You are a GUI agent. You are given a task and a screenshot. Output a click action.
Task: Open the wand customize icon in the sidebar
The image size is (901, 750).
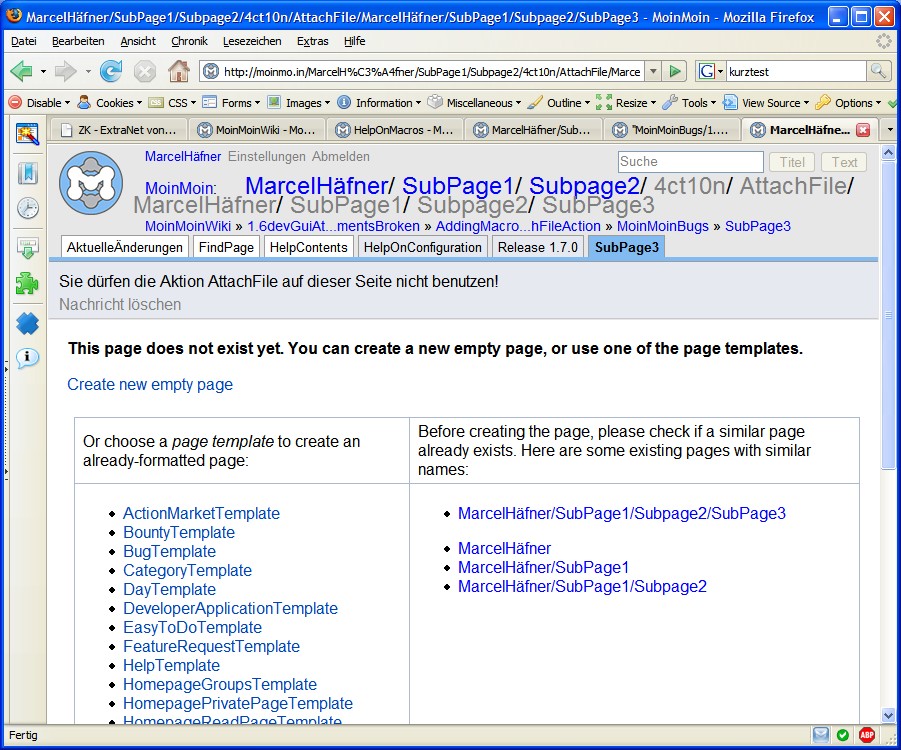(x=28, y=133)
